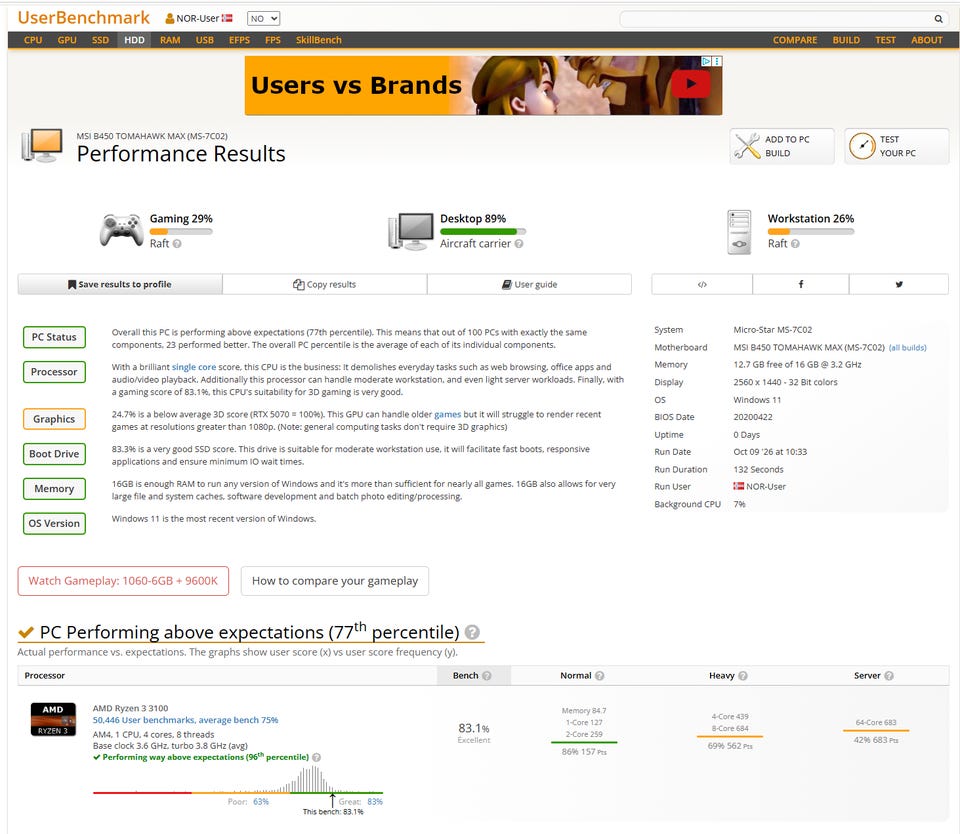Screen dimensions: 960x834
Task: Click the AMD Ryzen 3 processor logo
Action: pos(53,719)
